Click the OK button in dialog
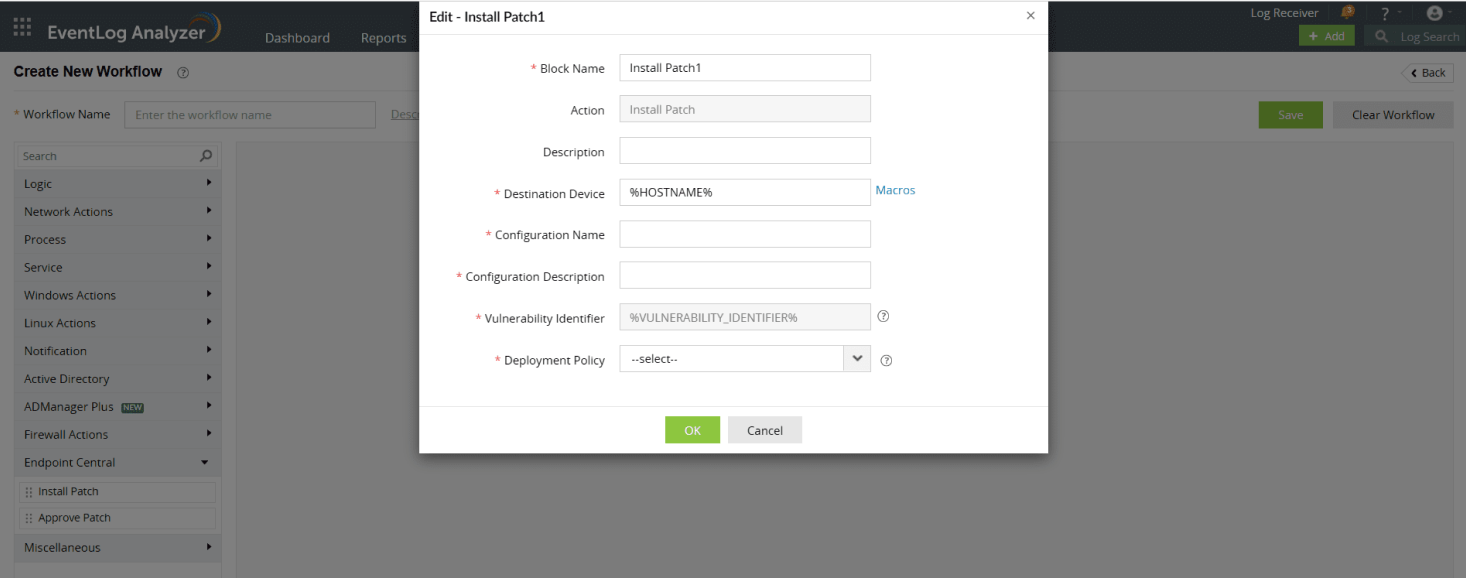 (x=692, y=430)
